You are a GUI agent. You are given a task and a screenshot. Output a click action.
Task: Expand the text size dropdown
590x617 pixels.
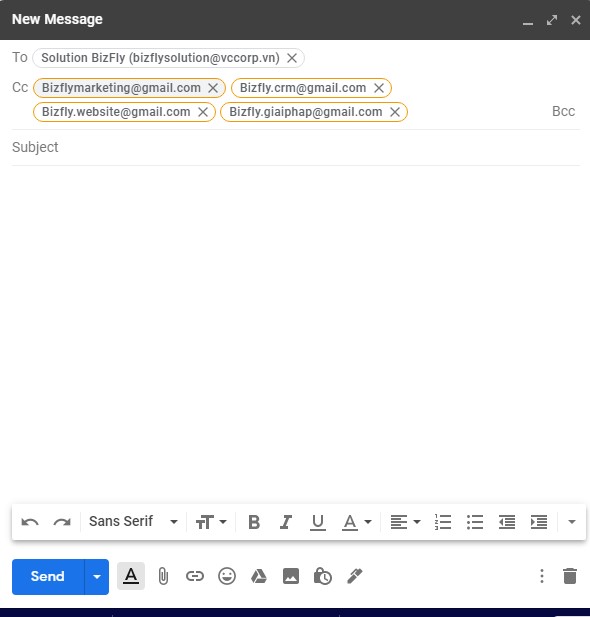(211, 522)
